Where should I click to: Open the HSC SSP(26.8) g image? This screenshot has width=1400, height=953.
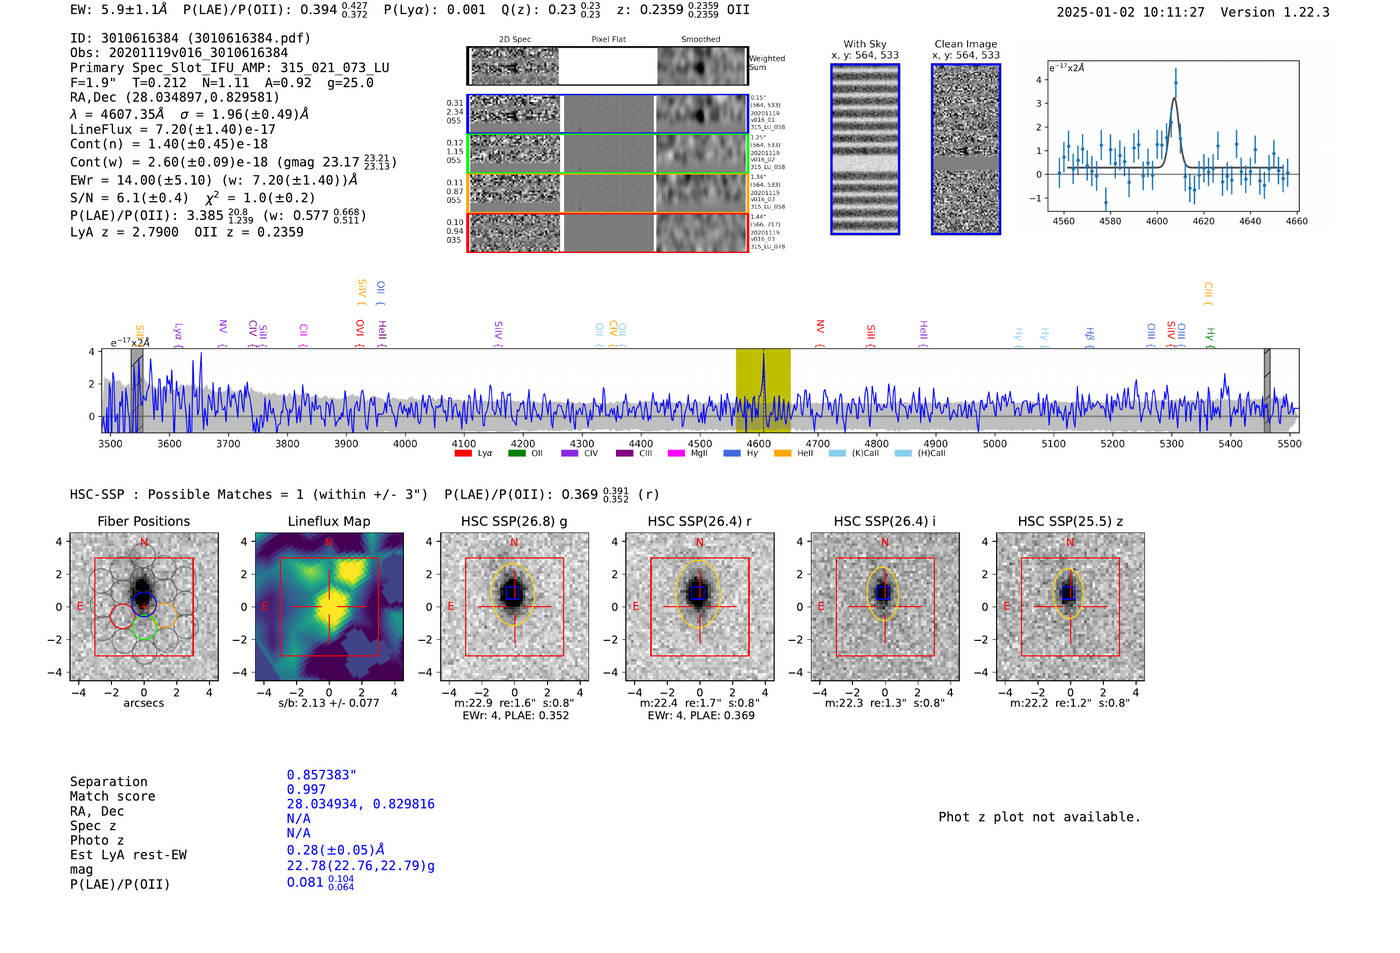[514, 607]
